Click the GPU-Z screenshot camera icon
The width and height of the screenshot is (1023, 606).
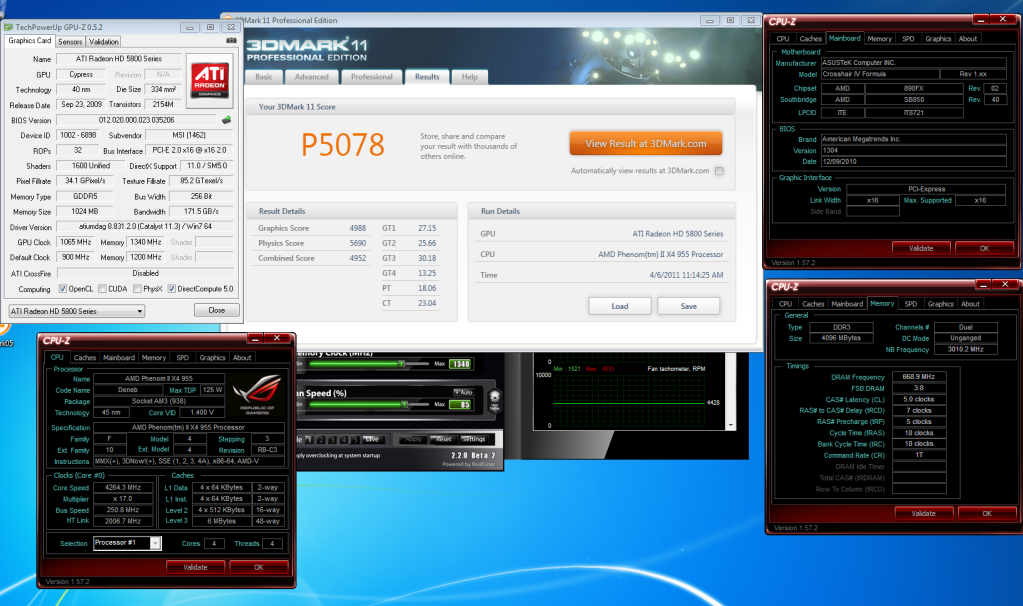click(x=232, y=41)
